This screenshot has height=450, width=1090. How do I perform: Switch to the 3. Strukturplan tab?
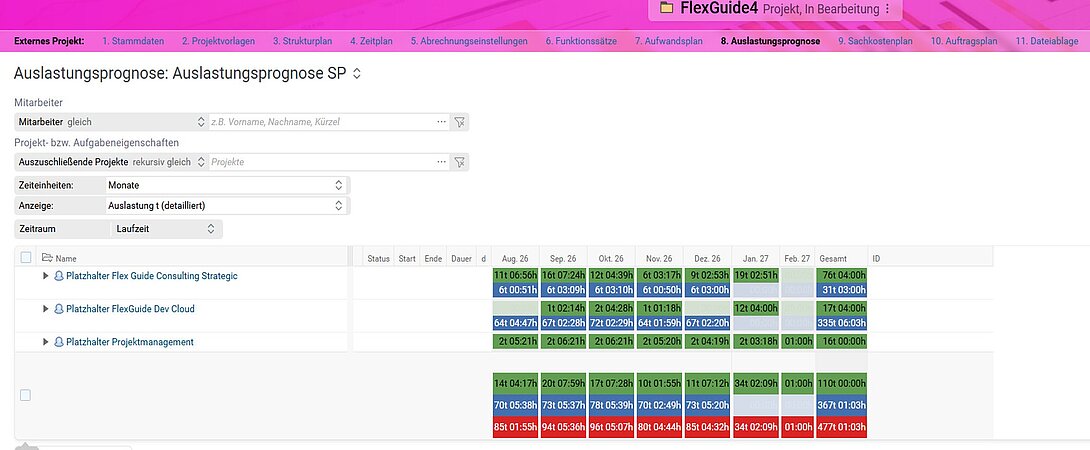(302, 41)
